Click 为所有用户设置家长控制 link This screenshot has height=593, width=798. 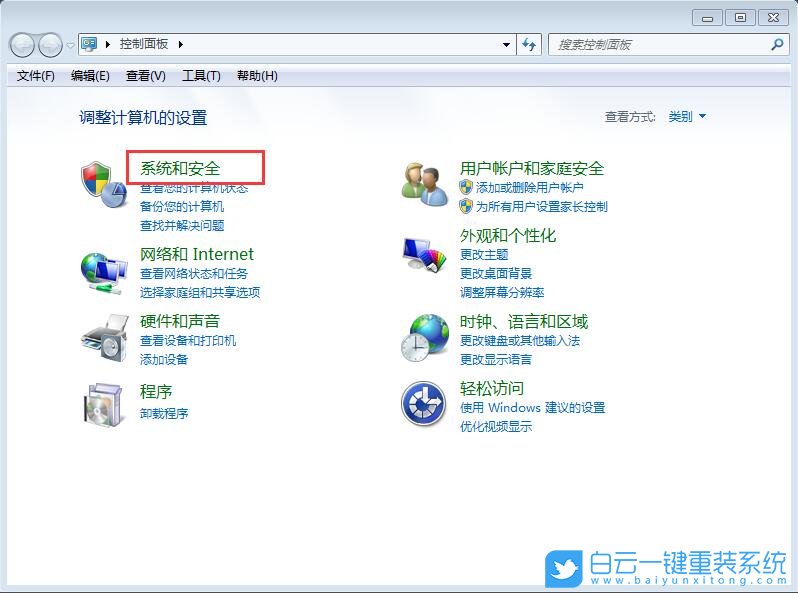pos(542,206)
